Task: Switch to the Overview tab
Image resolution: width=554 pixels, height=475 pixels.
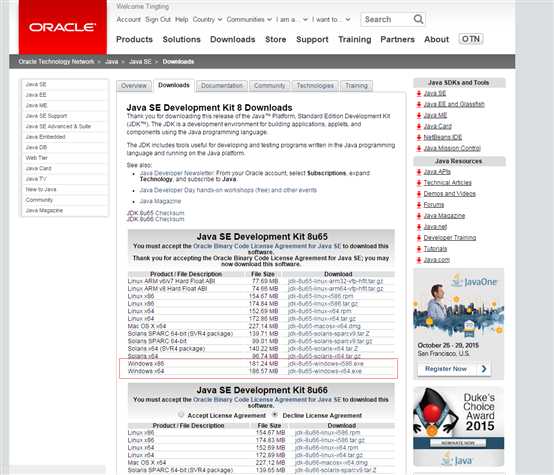Action: click(134, 86)
